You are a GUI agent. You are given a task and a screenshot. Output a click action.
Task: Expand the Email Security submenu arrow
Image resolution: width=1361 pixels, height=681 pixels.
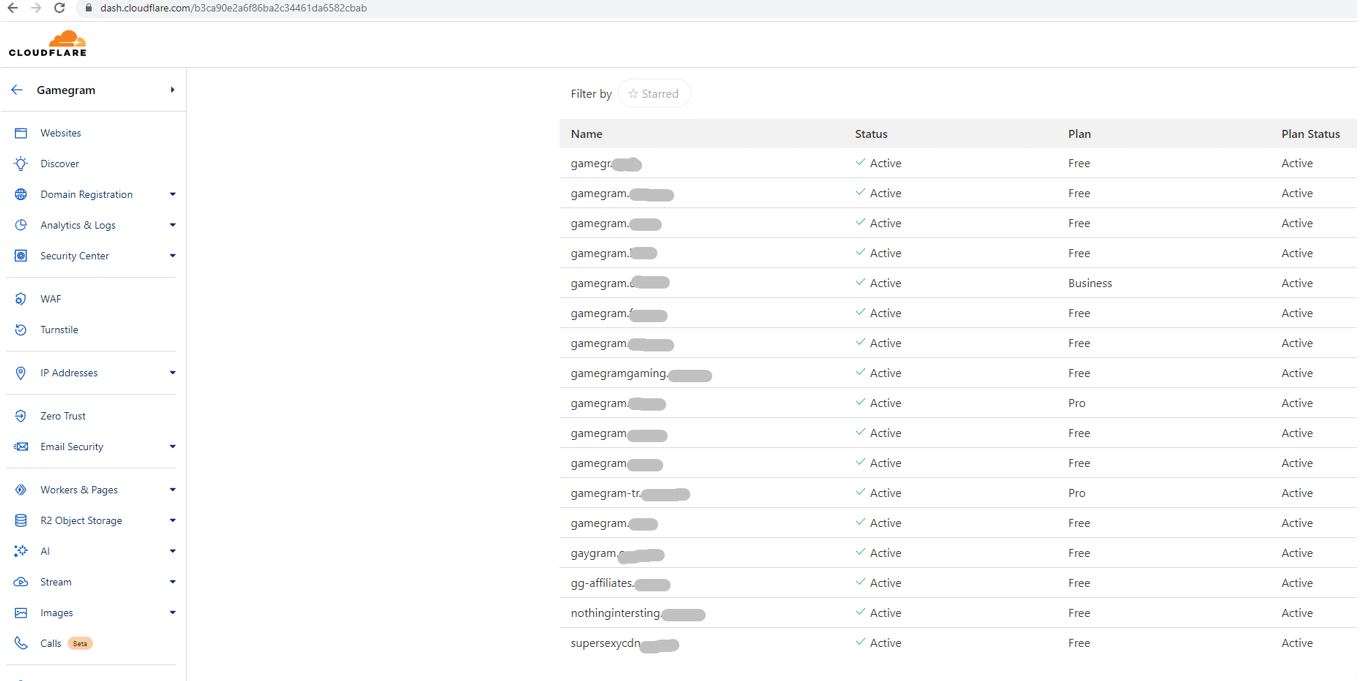(172, 447)
